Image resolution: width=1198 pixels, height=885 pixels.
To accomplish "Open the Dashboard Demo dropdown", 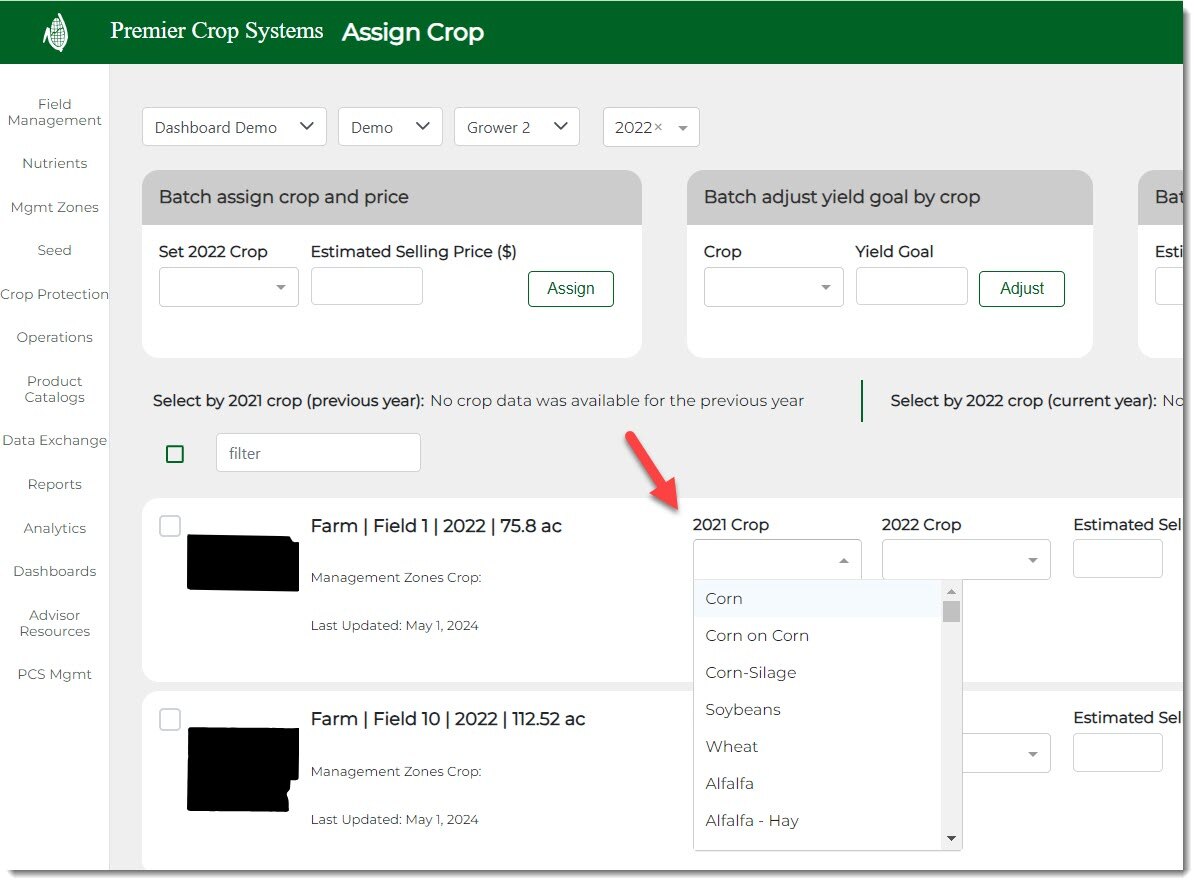I will tap(234, 127).
